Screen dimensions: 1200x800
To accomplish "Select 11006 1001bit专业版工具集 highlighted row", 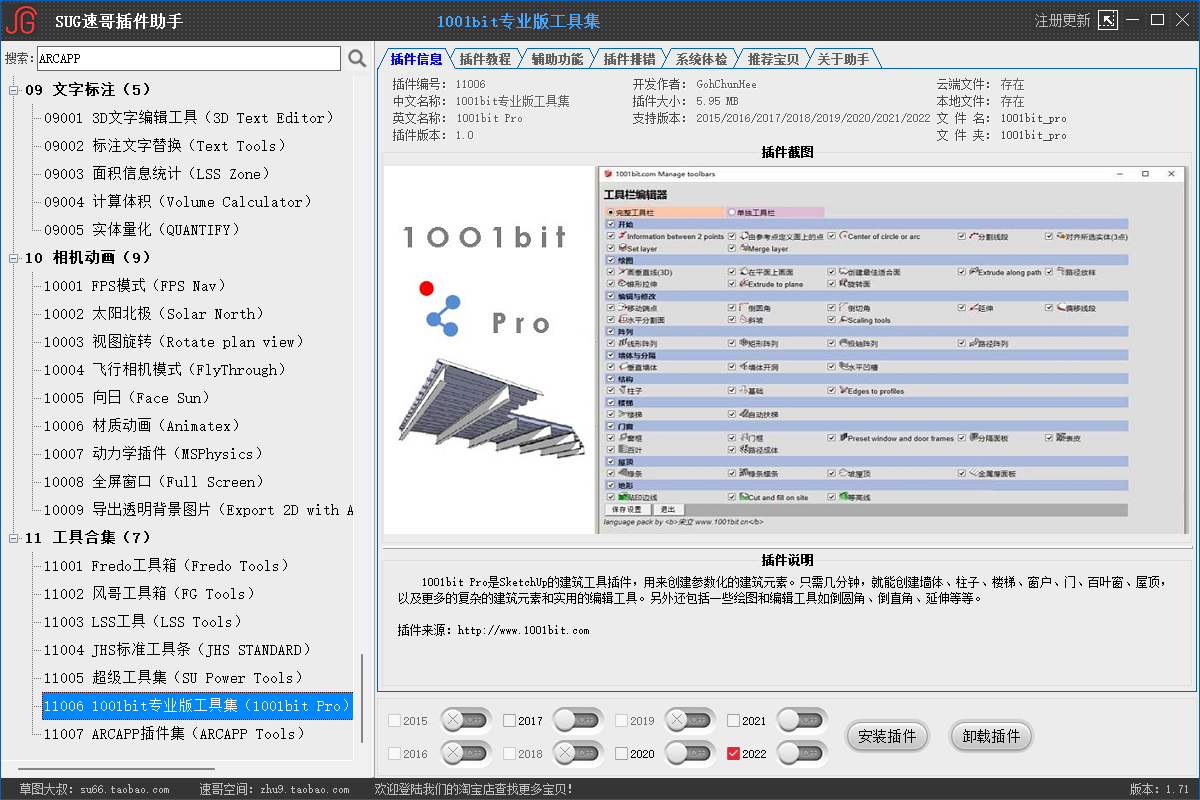I will click(x=197, y=706).
